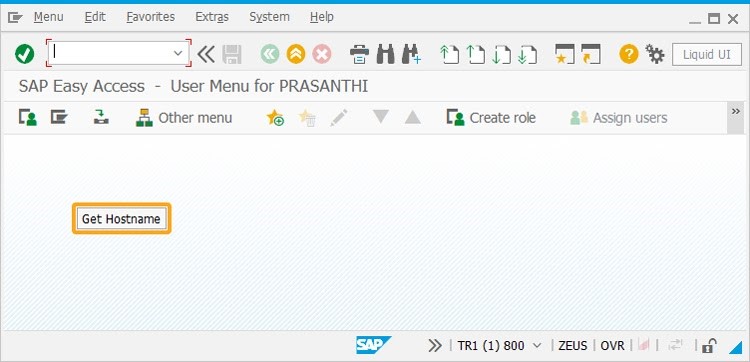The image size is (750, 362).
Task: Open the Help menu
Action: (x=321, y=17)
